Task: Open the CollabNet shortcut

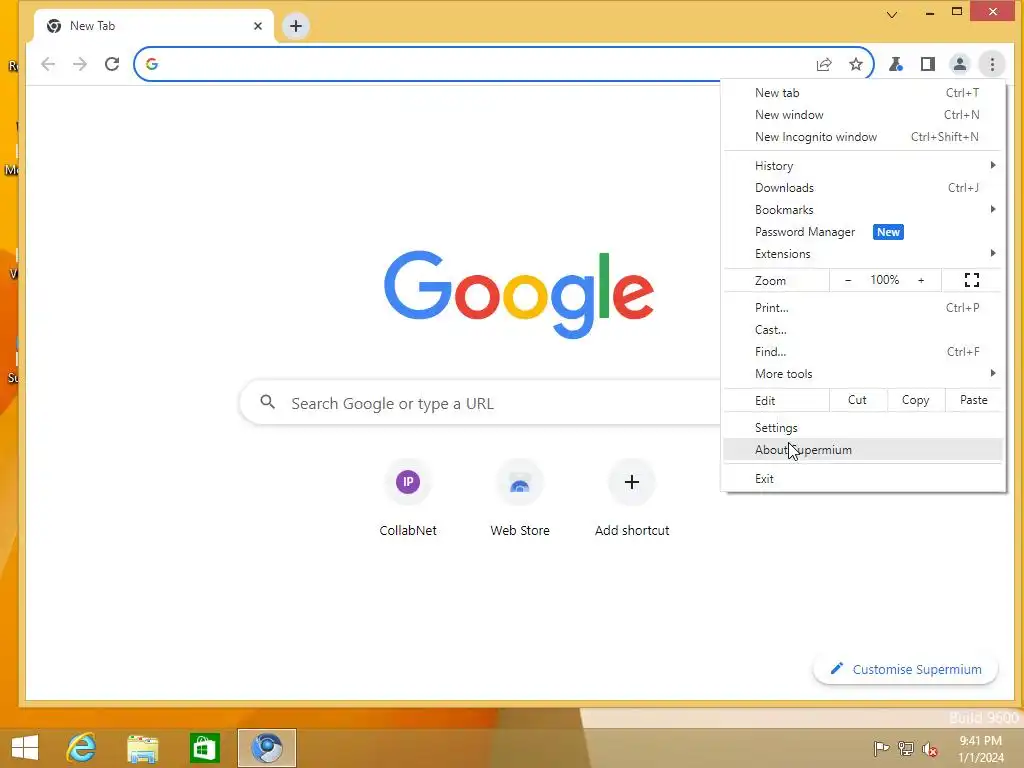Action: pos(408,498)
